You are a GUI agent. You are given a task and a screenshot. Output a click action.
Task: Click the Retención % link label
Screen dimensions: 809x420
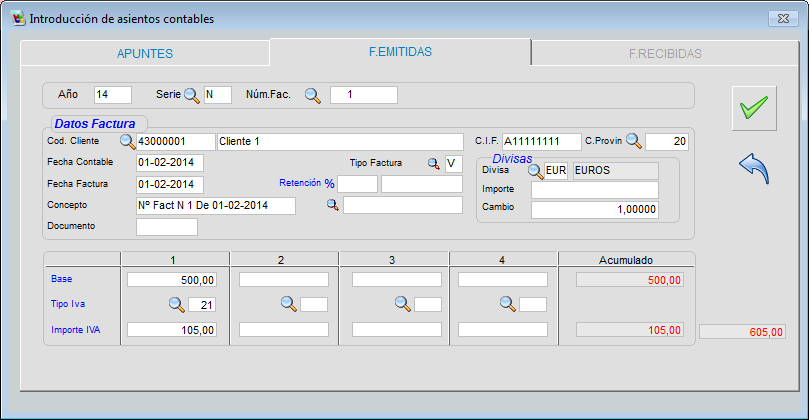pyautogui.click(x=306, y=184)
